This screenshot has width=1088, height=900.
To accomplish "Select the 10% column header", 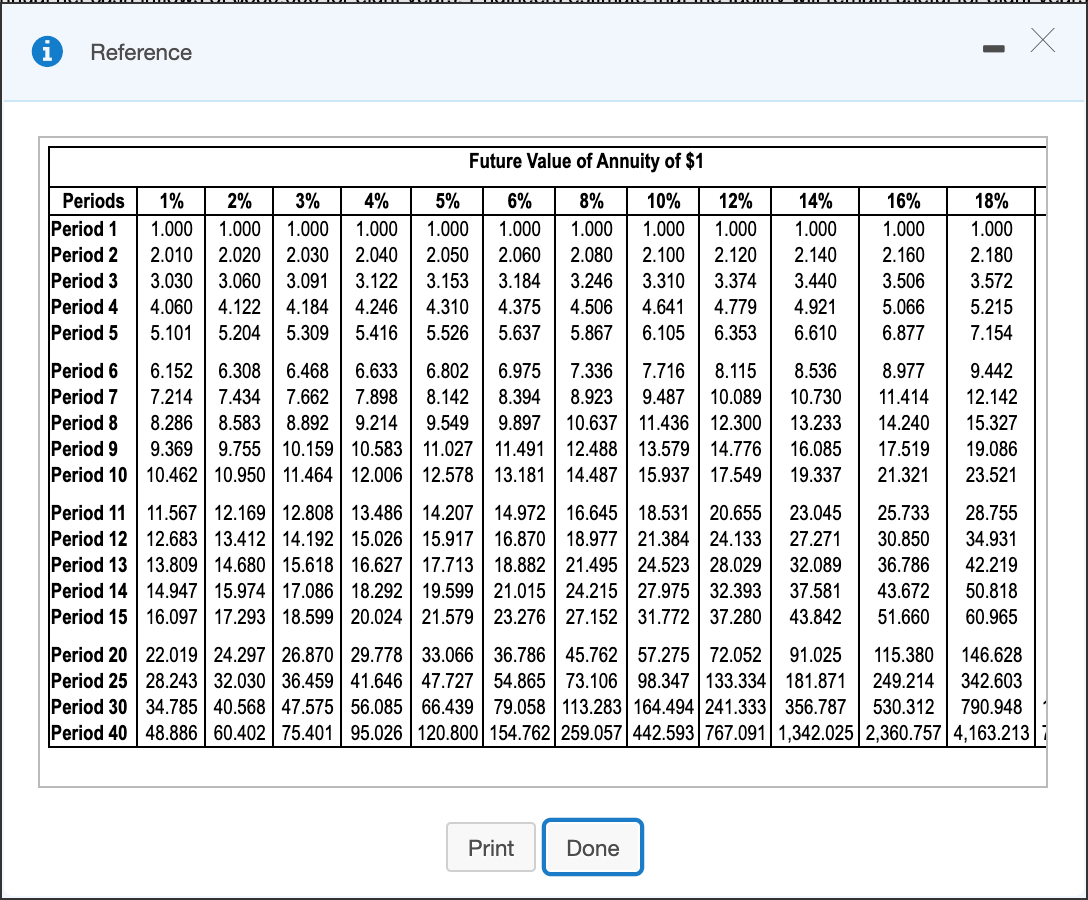I will click(x=662, y=201).
